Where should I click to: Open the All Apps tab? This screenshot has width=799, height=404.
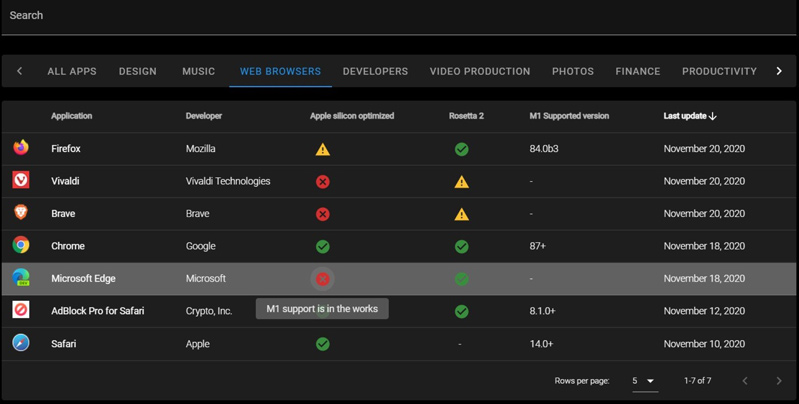tap(72, 71)
